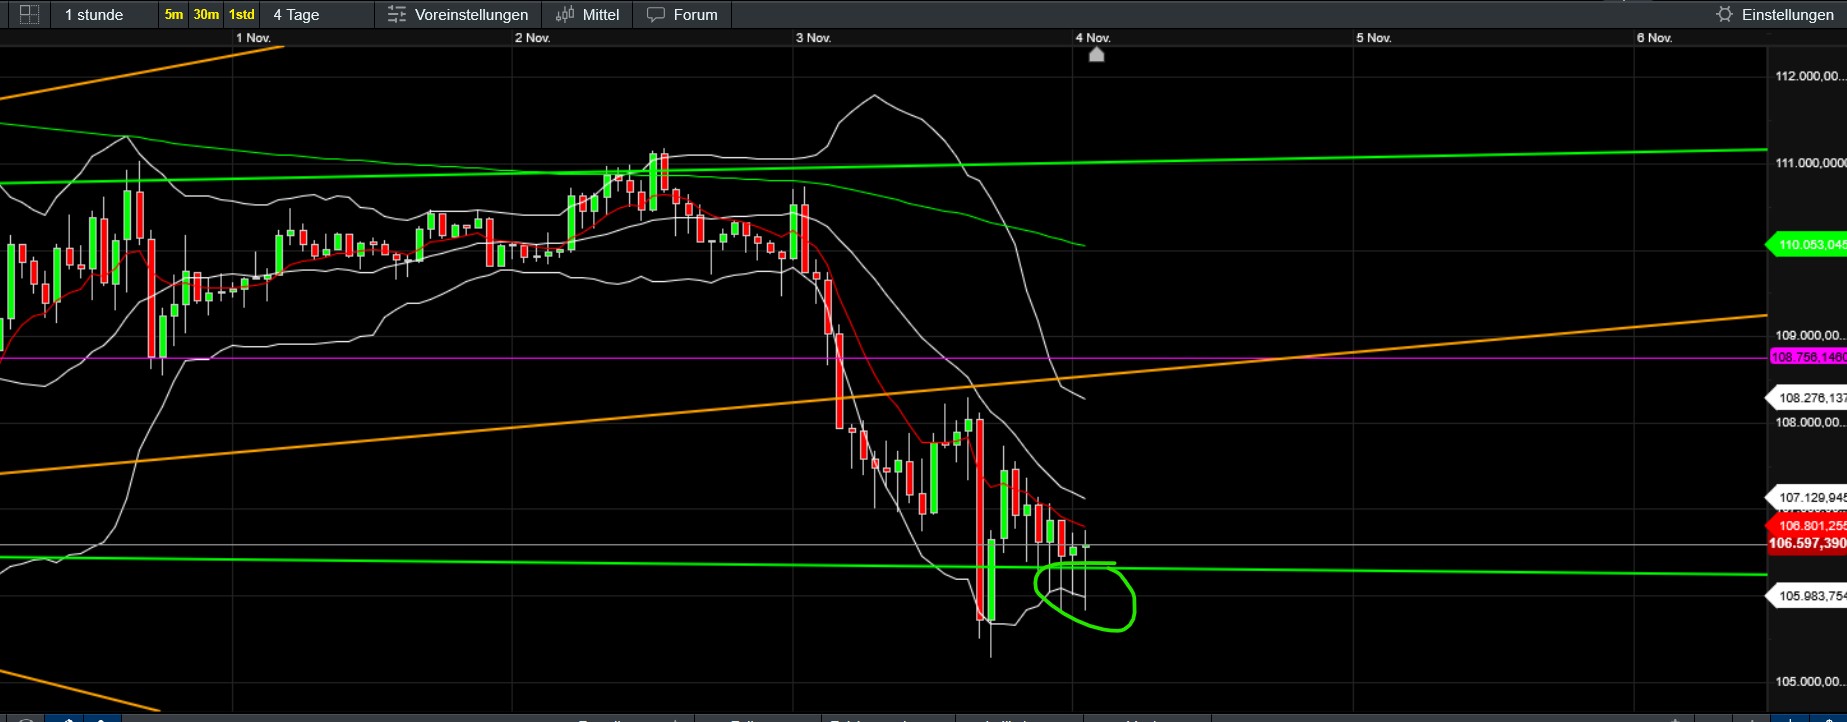Open the '1 stunde' interval selector
The height and width of the screenshot is (722, 1847).
(94, 15)
